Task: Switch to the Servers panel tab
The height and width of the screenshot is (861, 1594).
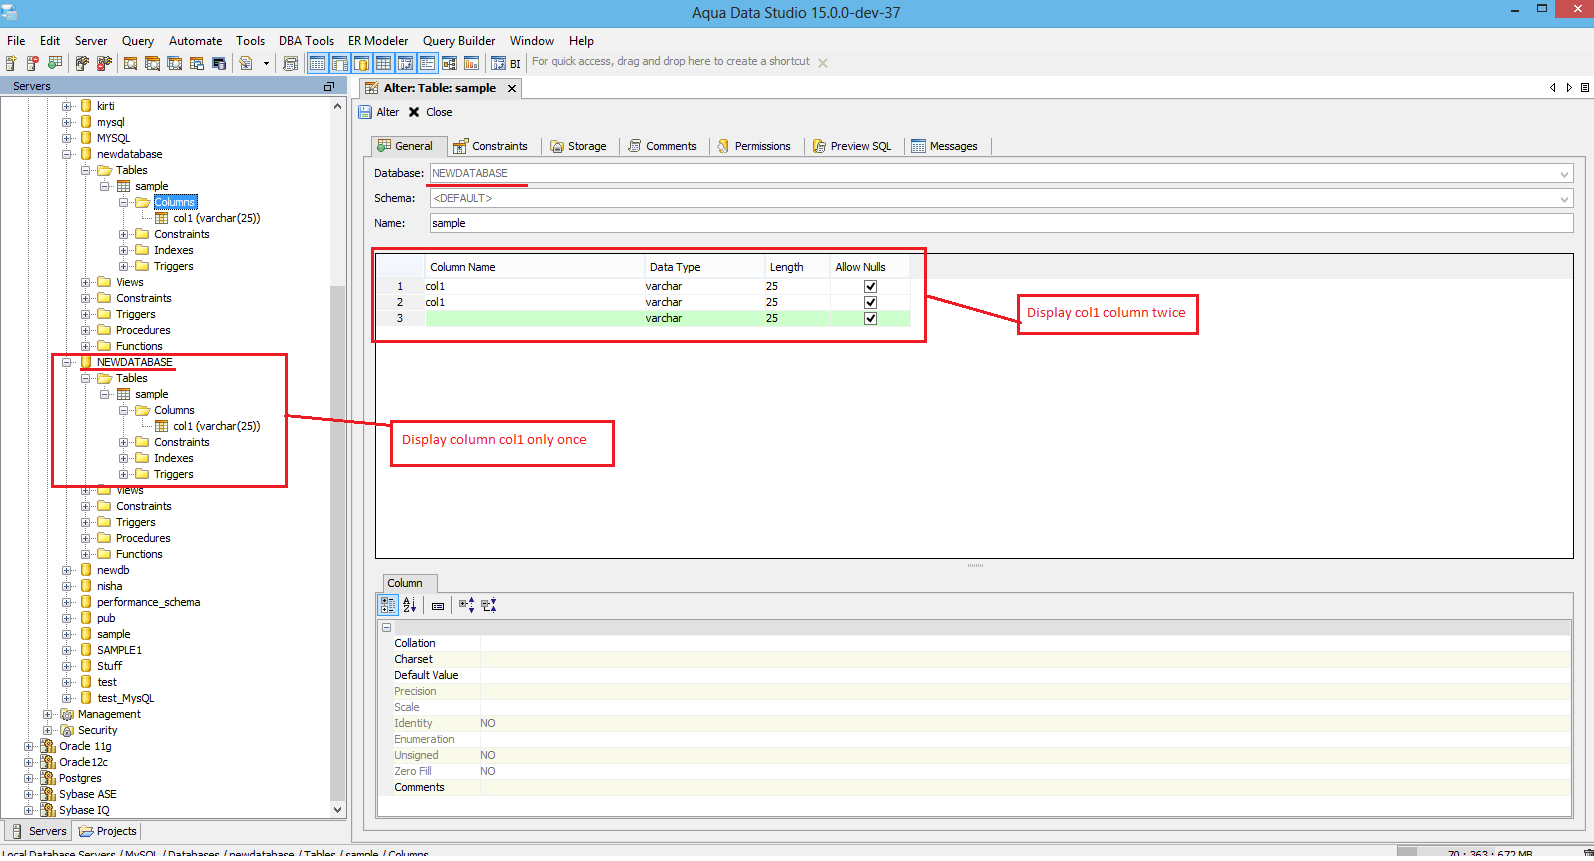Action: coord(38,831)
